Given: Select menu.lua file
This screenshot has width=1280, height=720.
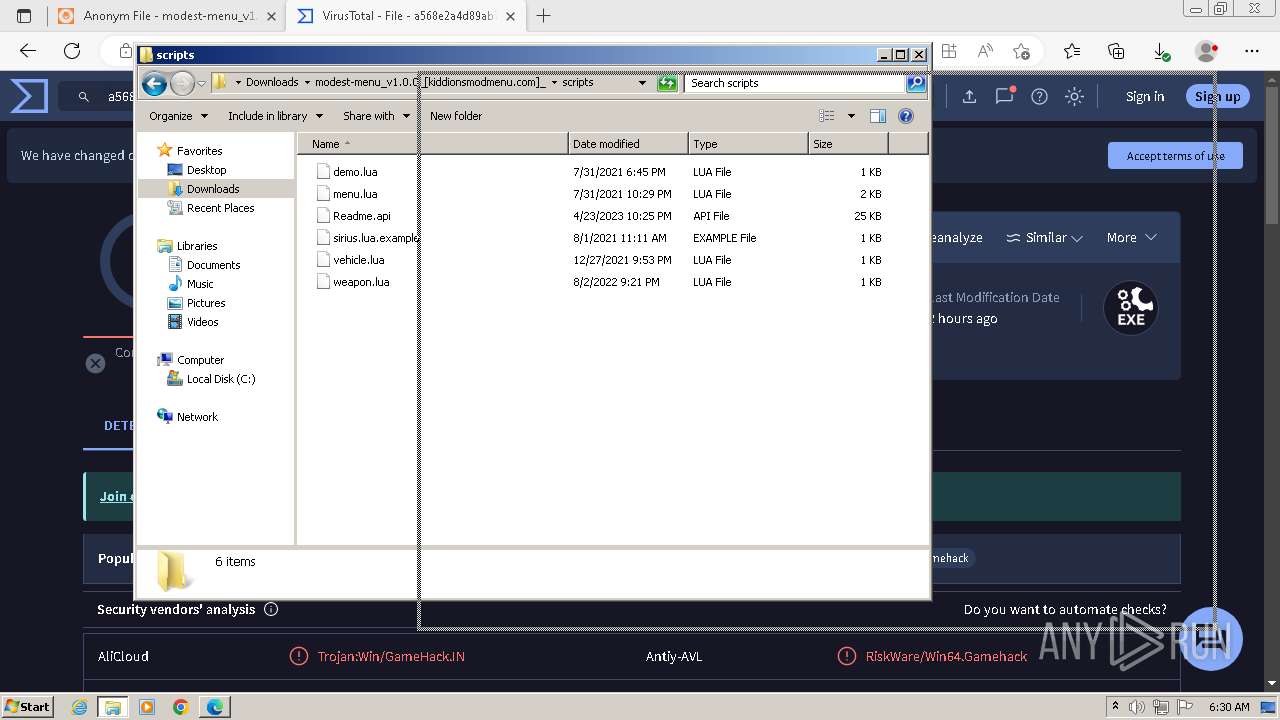Looking at the screenshot, I should pyautogui.click(x=355, y=194).
